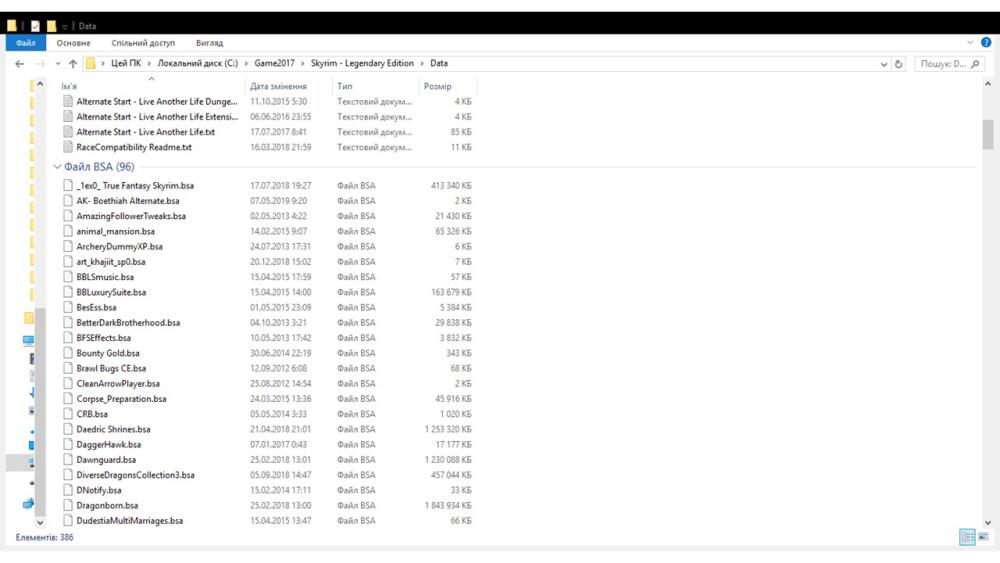Screen dimensions: 1000x563
Task: Click the New Folder icon in the title bar
Action: click(x=51, y=26)
